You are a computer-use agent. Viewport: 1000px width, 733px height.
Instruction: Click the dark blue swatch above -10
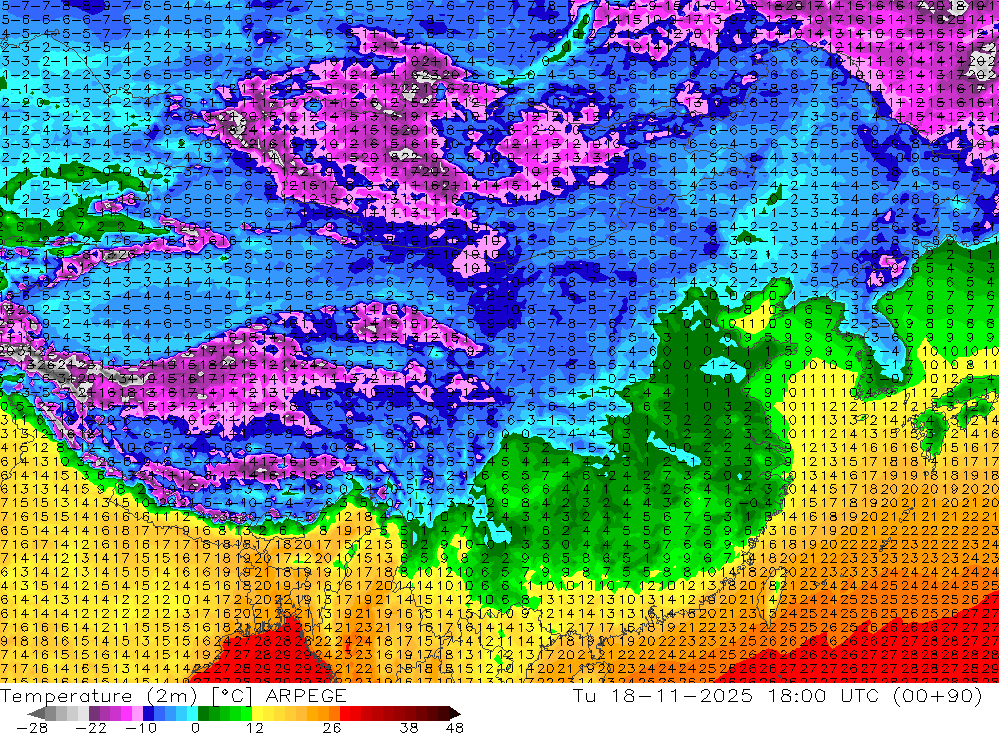(148, 713)
